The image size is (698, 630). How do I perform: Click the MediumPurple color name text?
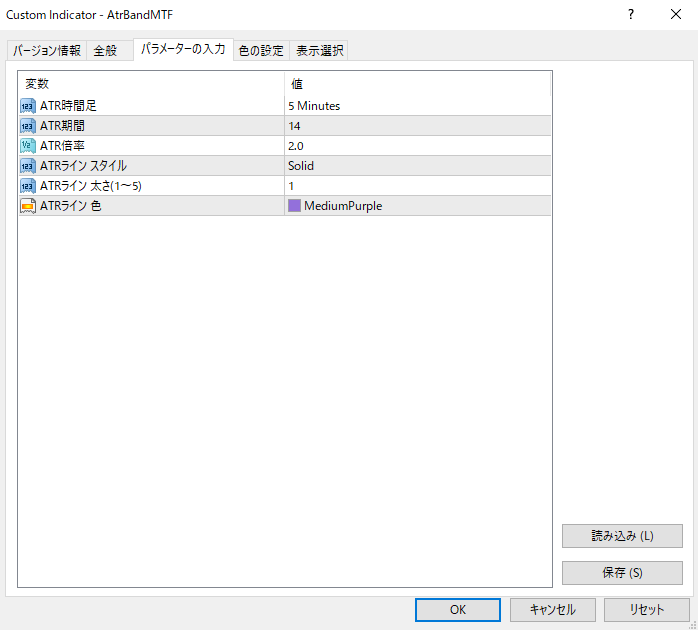(343, 206)
